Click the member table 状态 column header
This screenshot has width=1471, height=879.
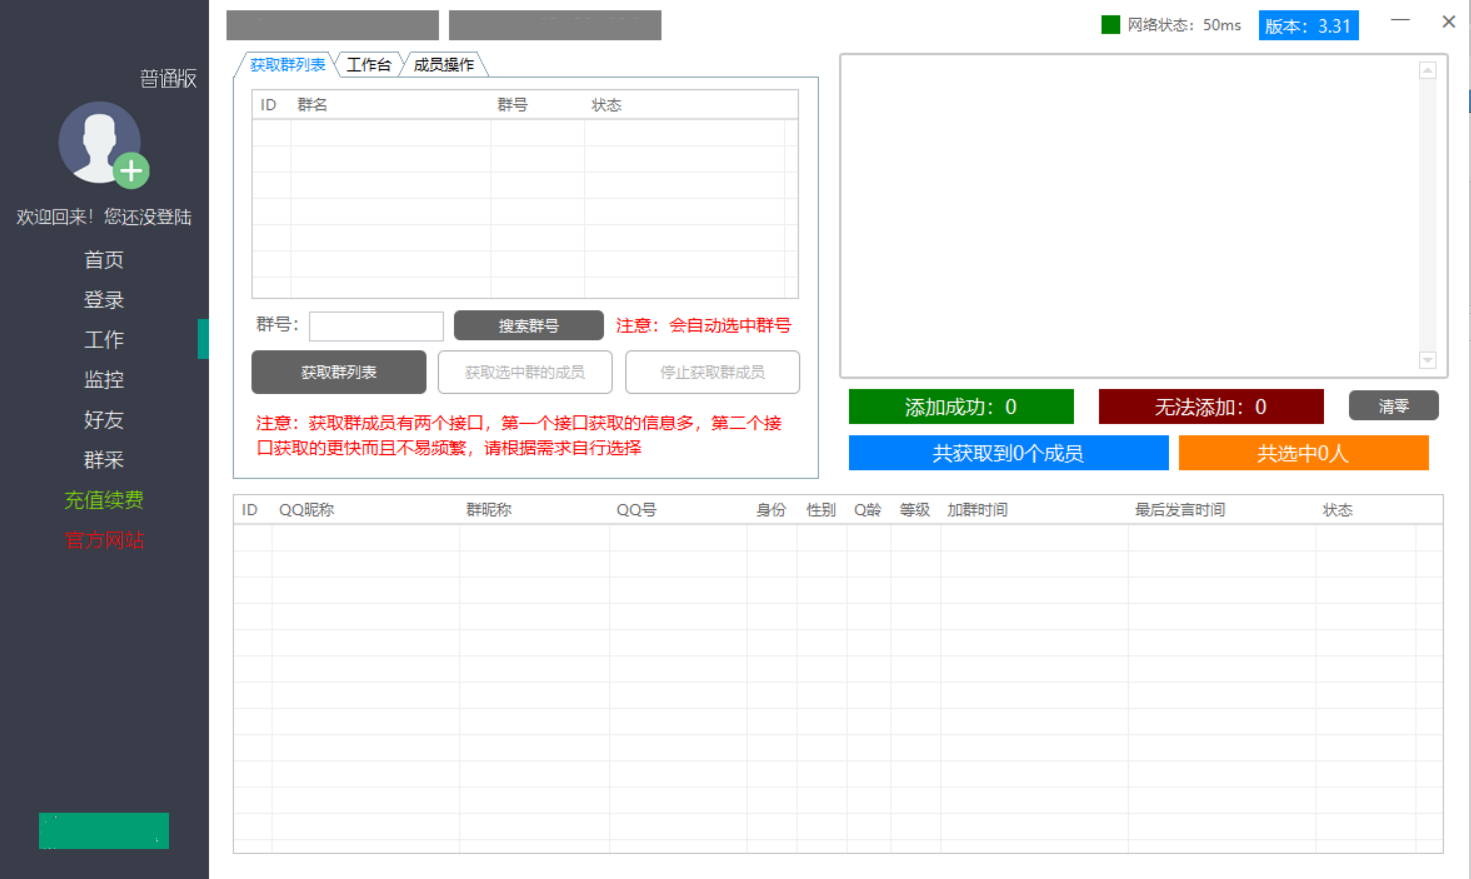[1338, 510]
